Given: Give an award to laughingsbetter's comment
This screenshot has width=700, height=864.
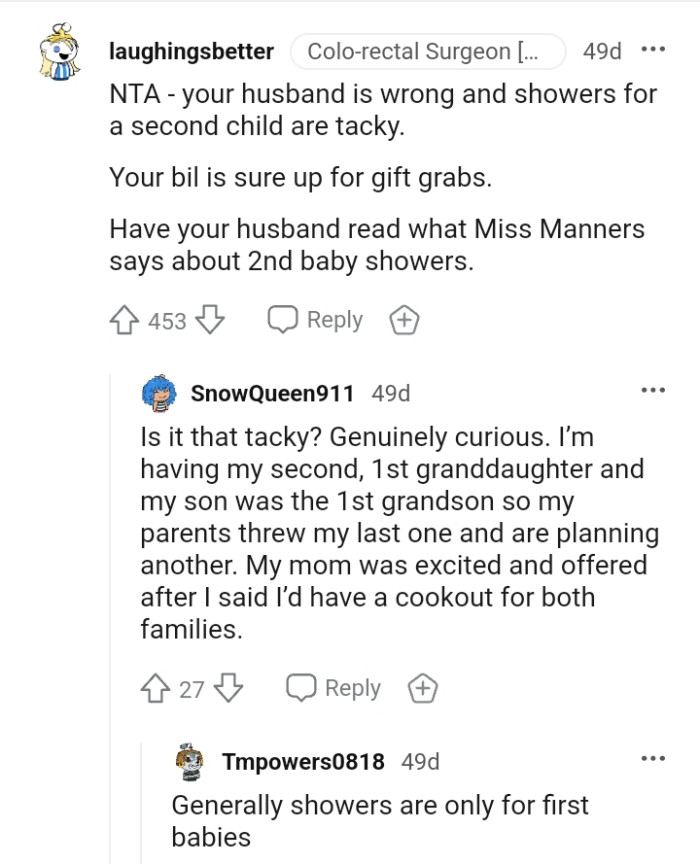Looking at the screenshot, I should [405, 320].
